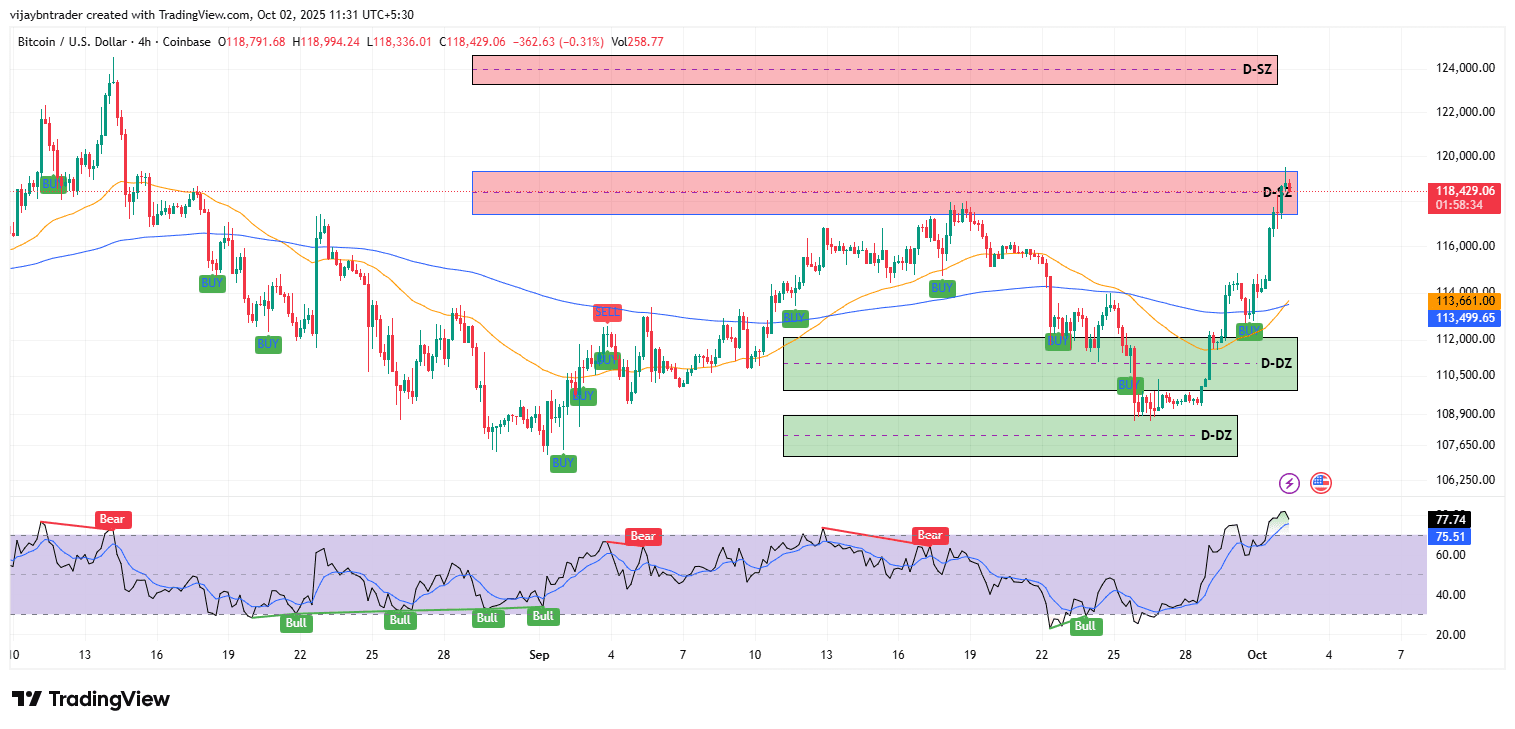The width and height of the screenshot is (1515, 729).
Task: Click the purple lightning event icon
Action: tap(1289, 484)
